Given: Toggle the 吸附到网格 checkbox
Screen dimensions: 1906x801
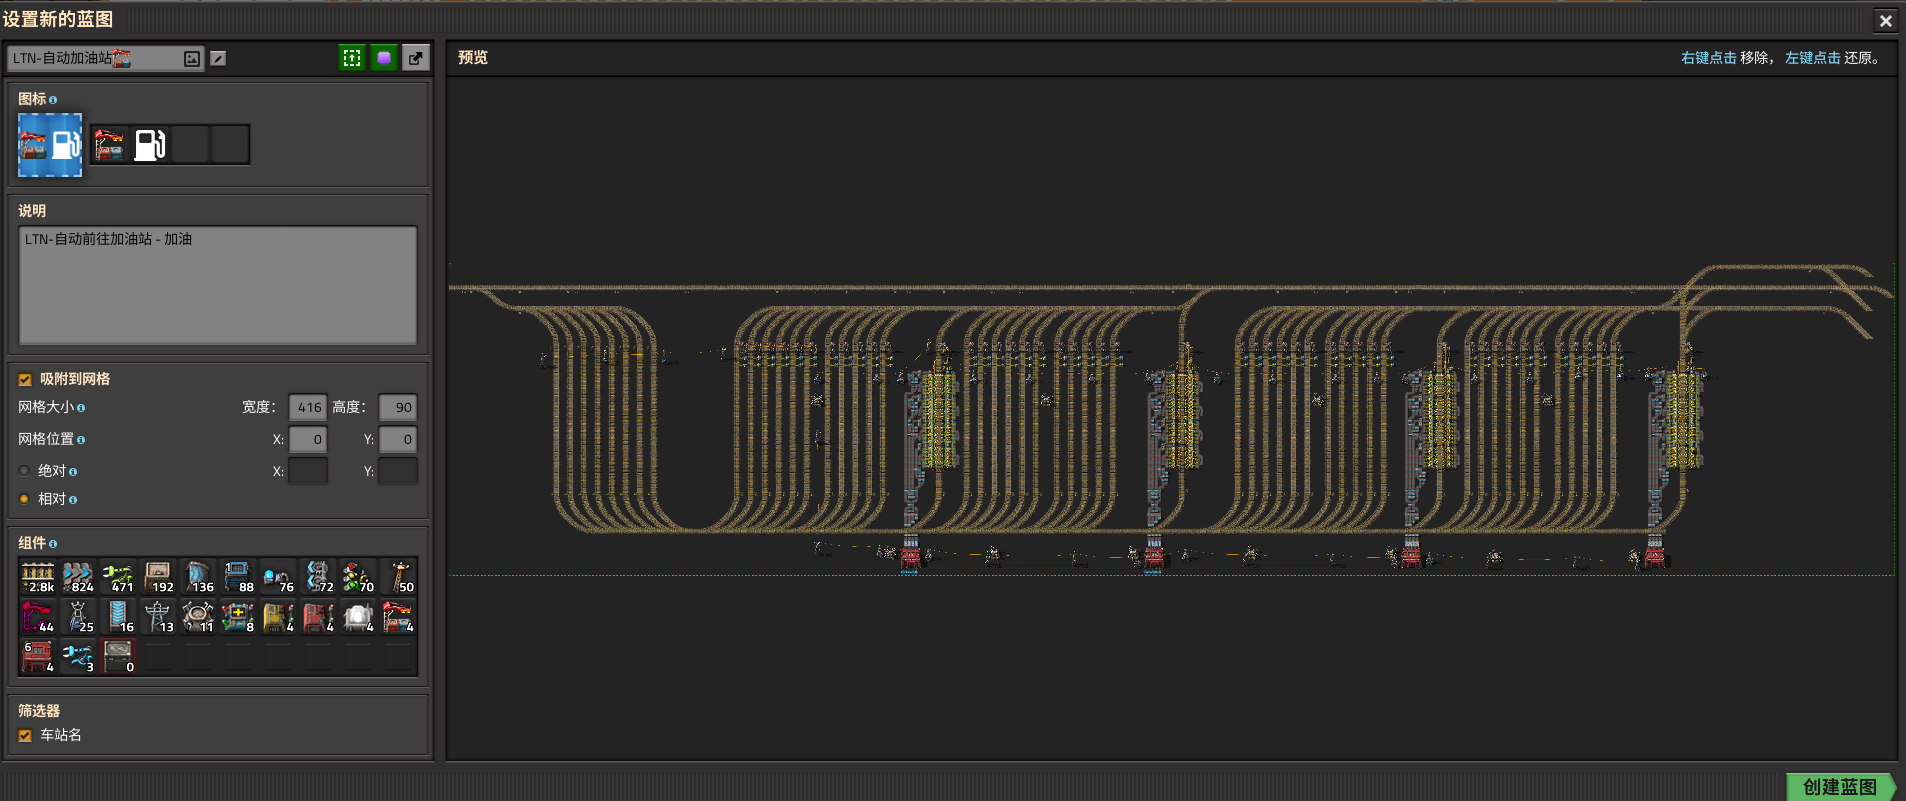Looking at the screenshot, I should (25, 380).
